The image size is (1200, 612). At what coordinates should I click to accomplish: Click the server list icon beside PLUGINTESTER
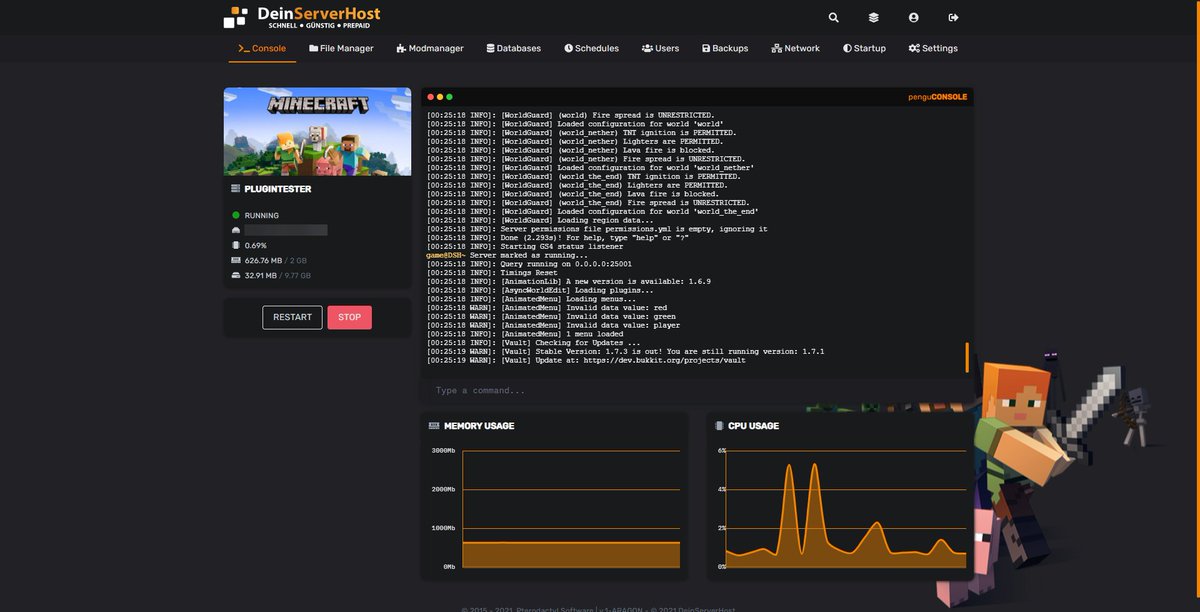point(236,188)
